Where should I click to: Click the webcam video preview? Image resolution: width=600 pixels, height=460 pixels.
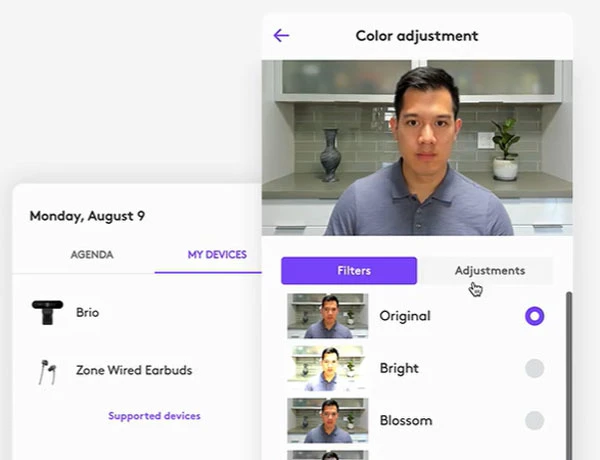click(x=417, y=147)
